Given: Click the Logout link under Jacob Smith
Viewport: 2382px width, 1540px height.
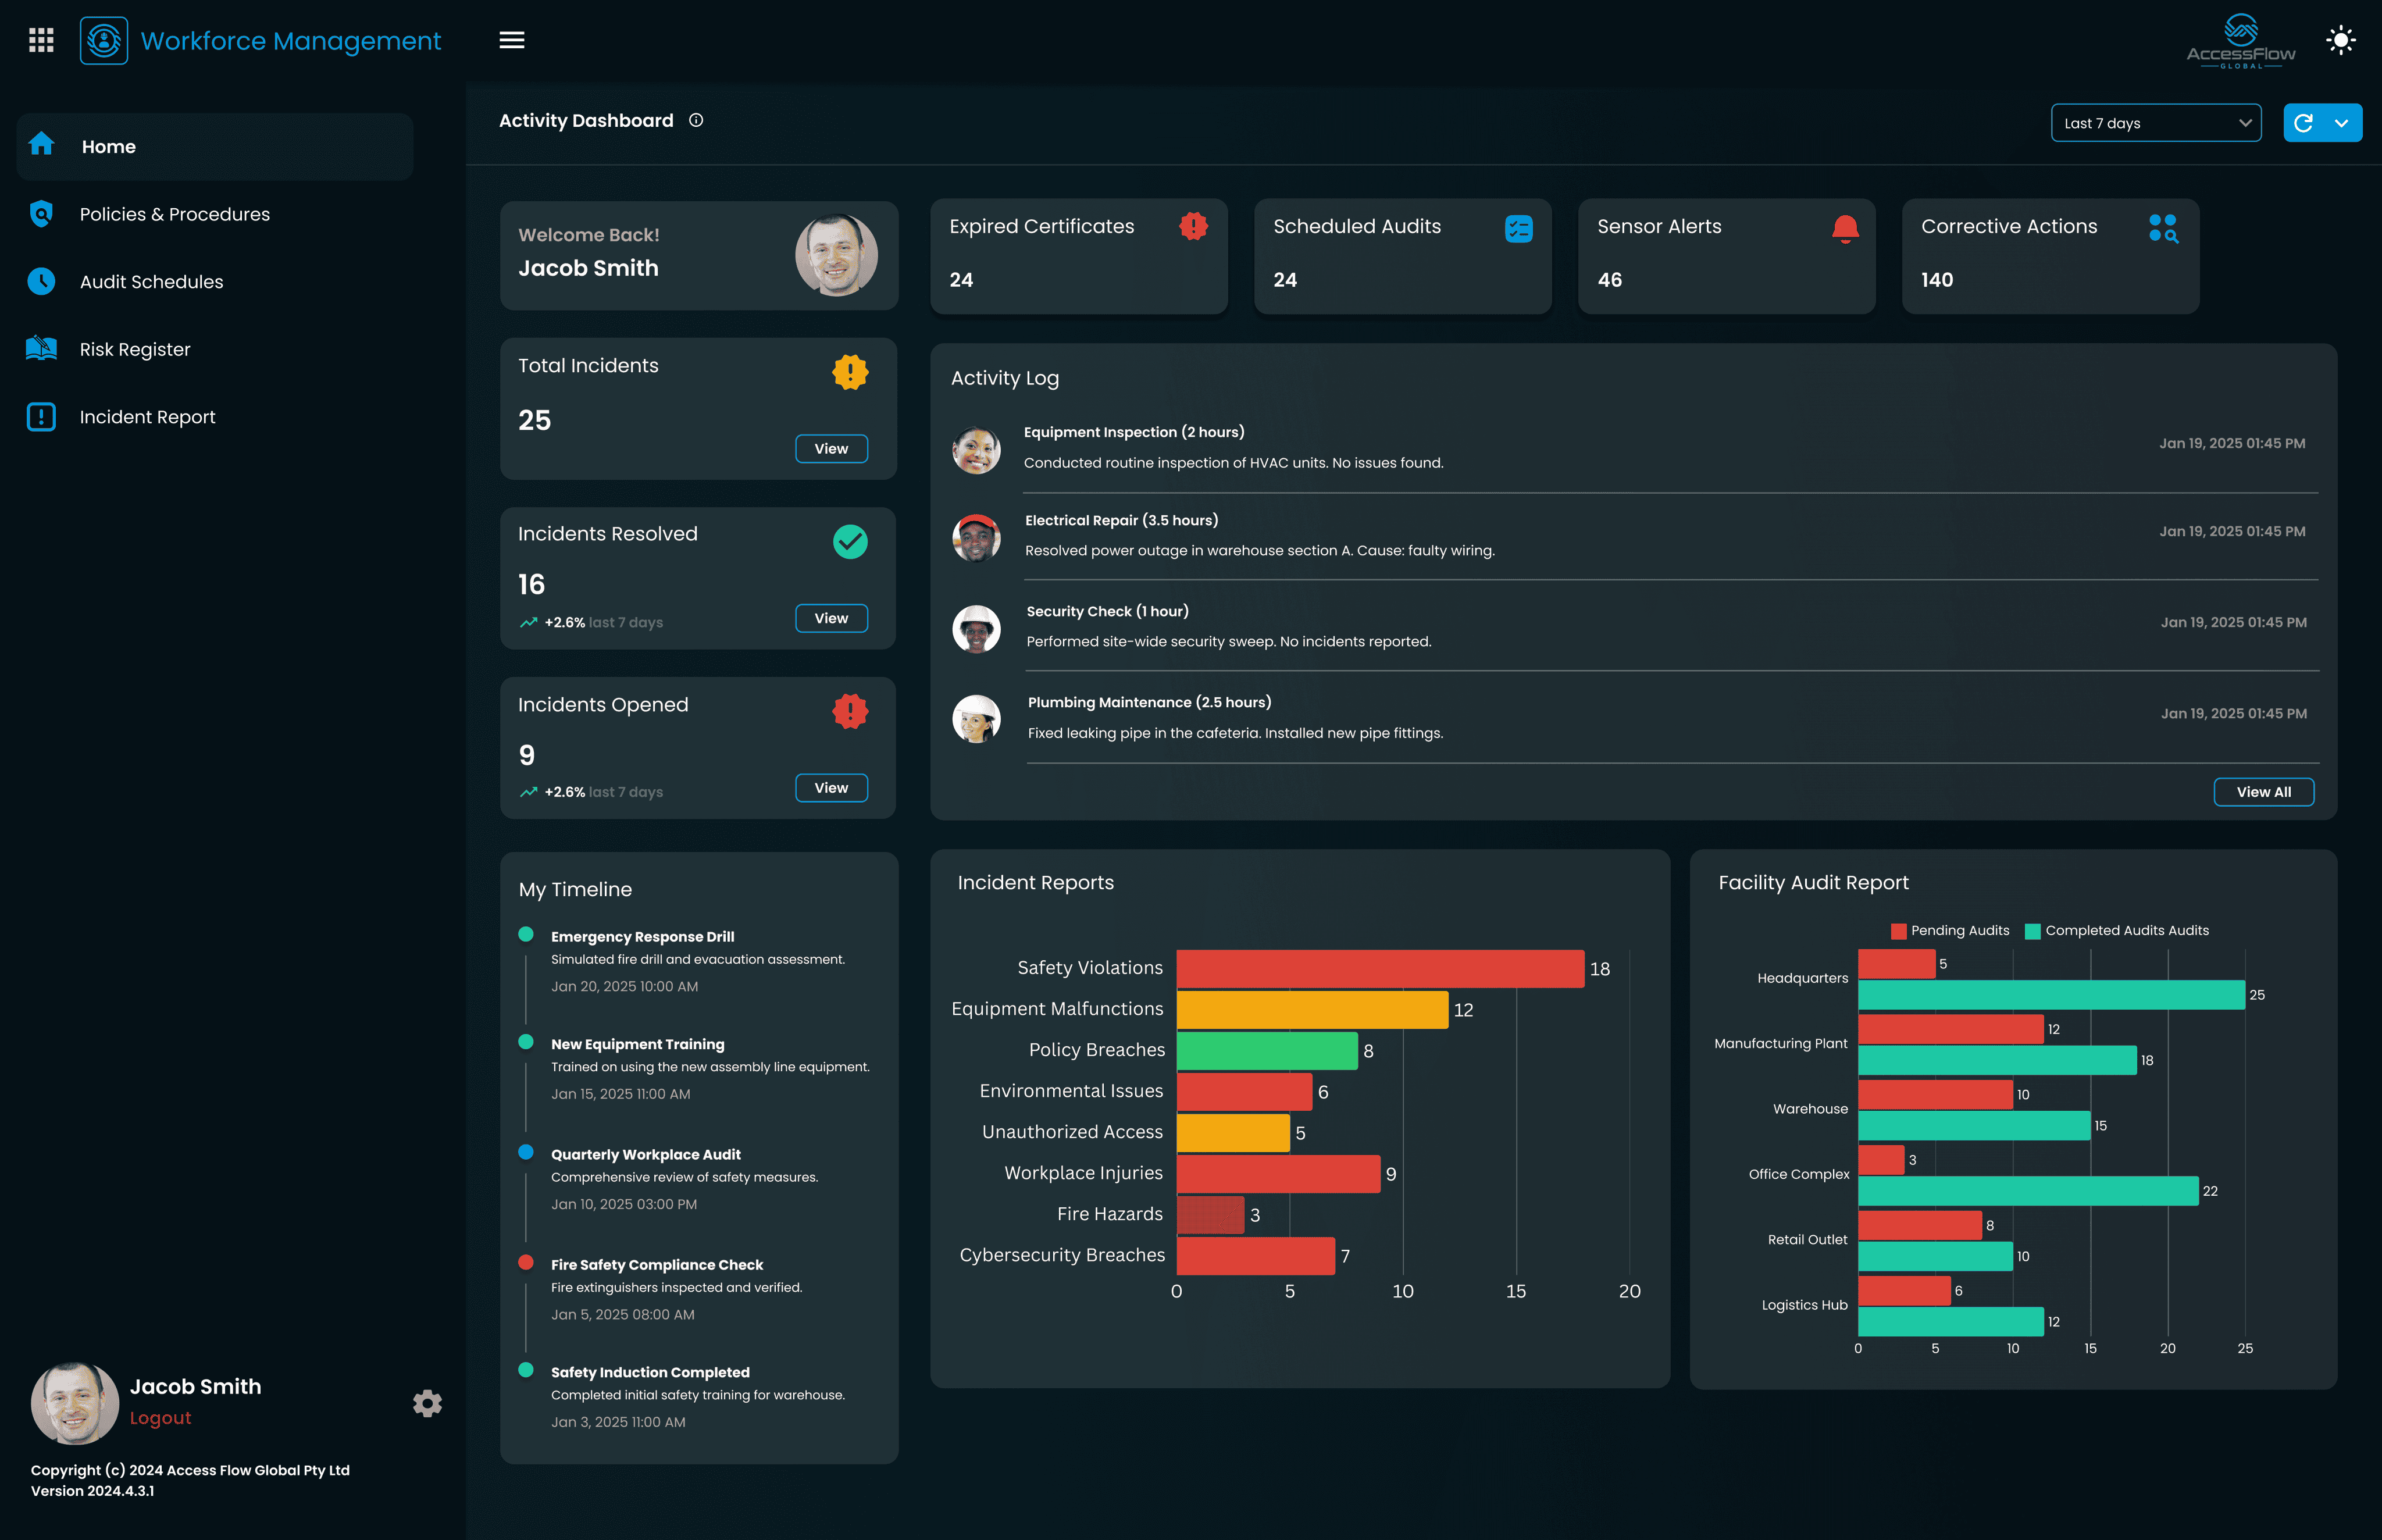Looking at the screenshot, I should (x=161, y=1417).
